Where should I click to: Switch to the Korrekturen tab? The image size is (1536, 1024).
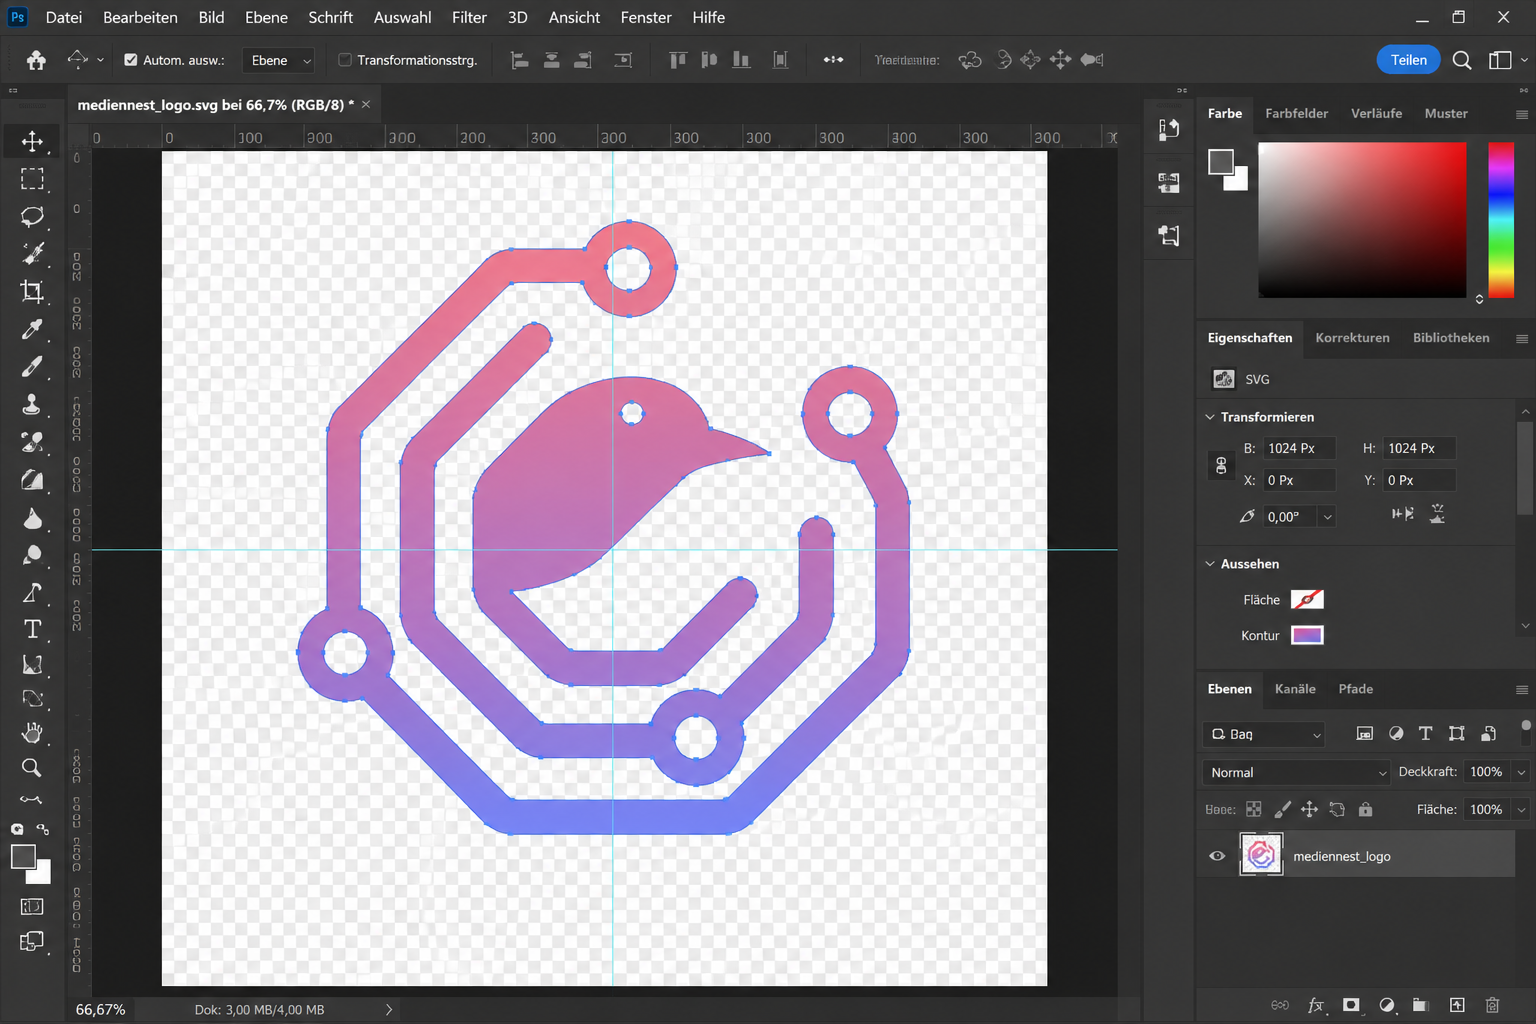click(x=1352, y=338)
